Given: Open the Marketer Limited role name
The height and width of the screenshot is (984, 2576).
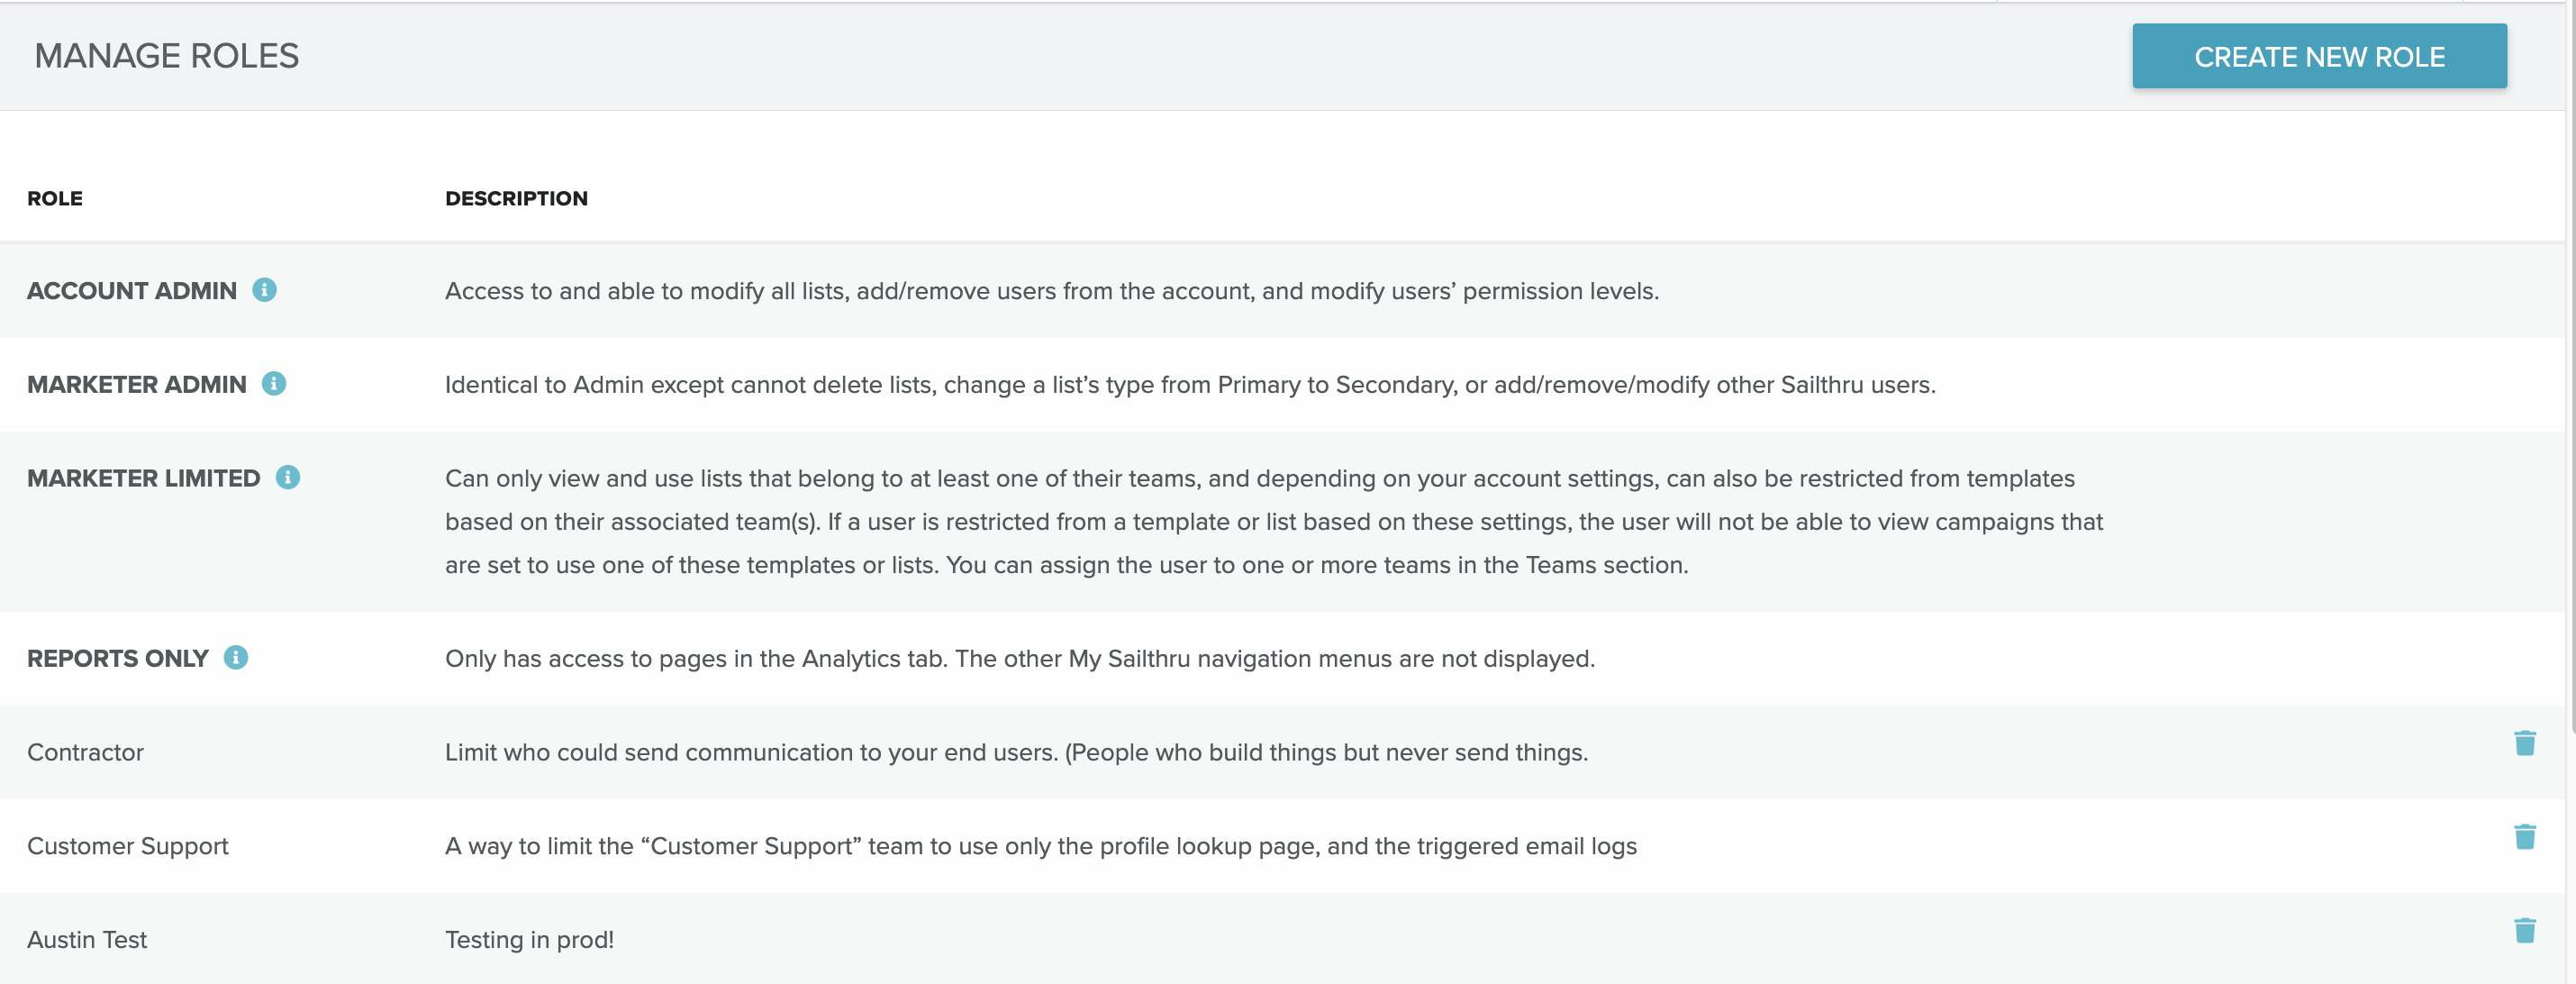Looking at the screenshot, I should point(143,479).
